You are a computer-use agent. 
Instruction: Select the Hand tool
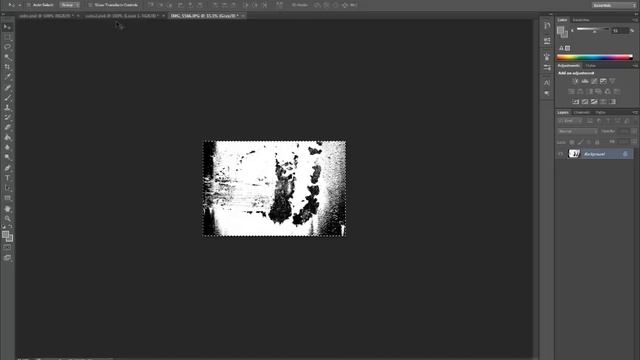(x=7, y=209)
